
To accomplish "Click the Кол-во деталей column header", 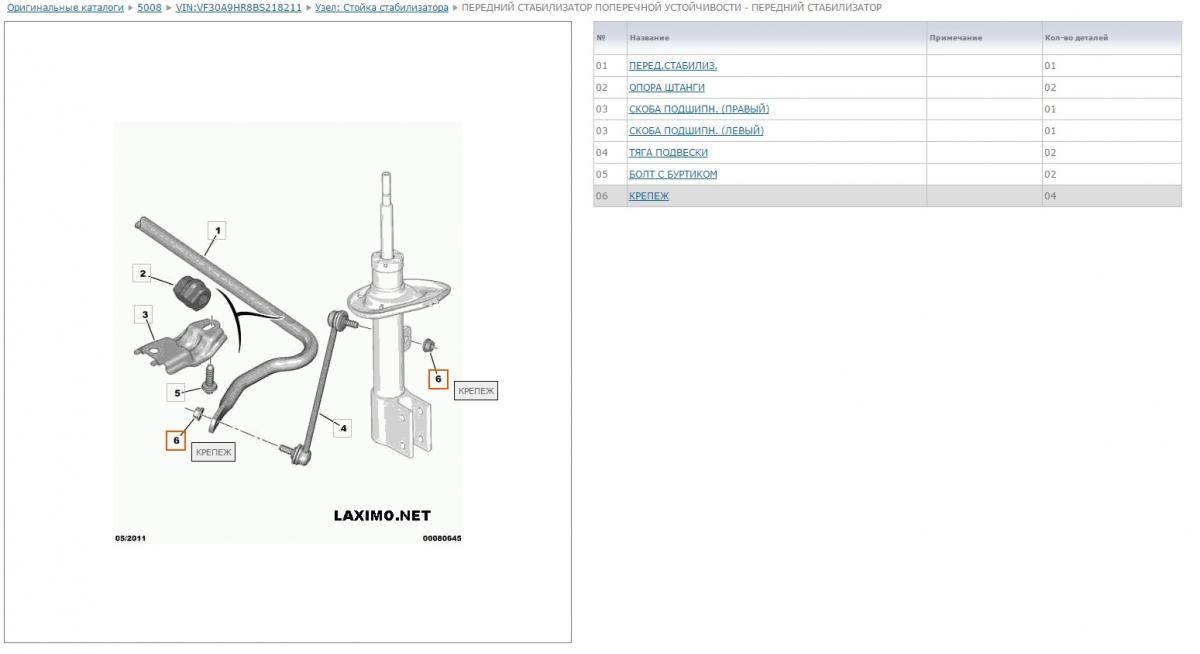I will [x=1076, y=38].
